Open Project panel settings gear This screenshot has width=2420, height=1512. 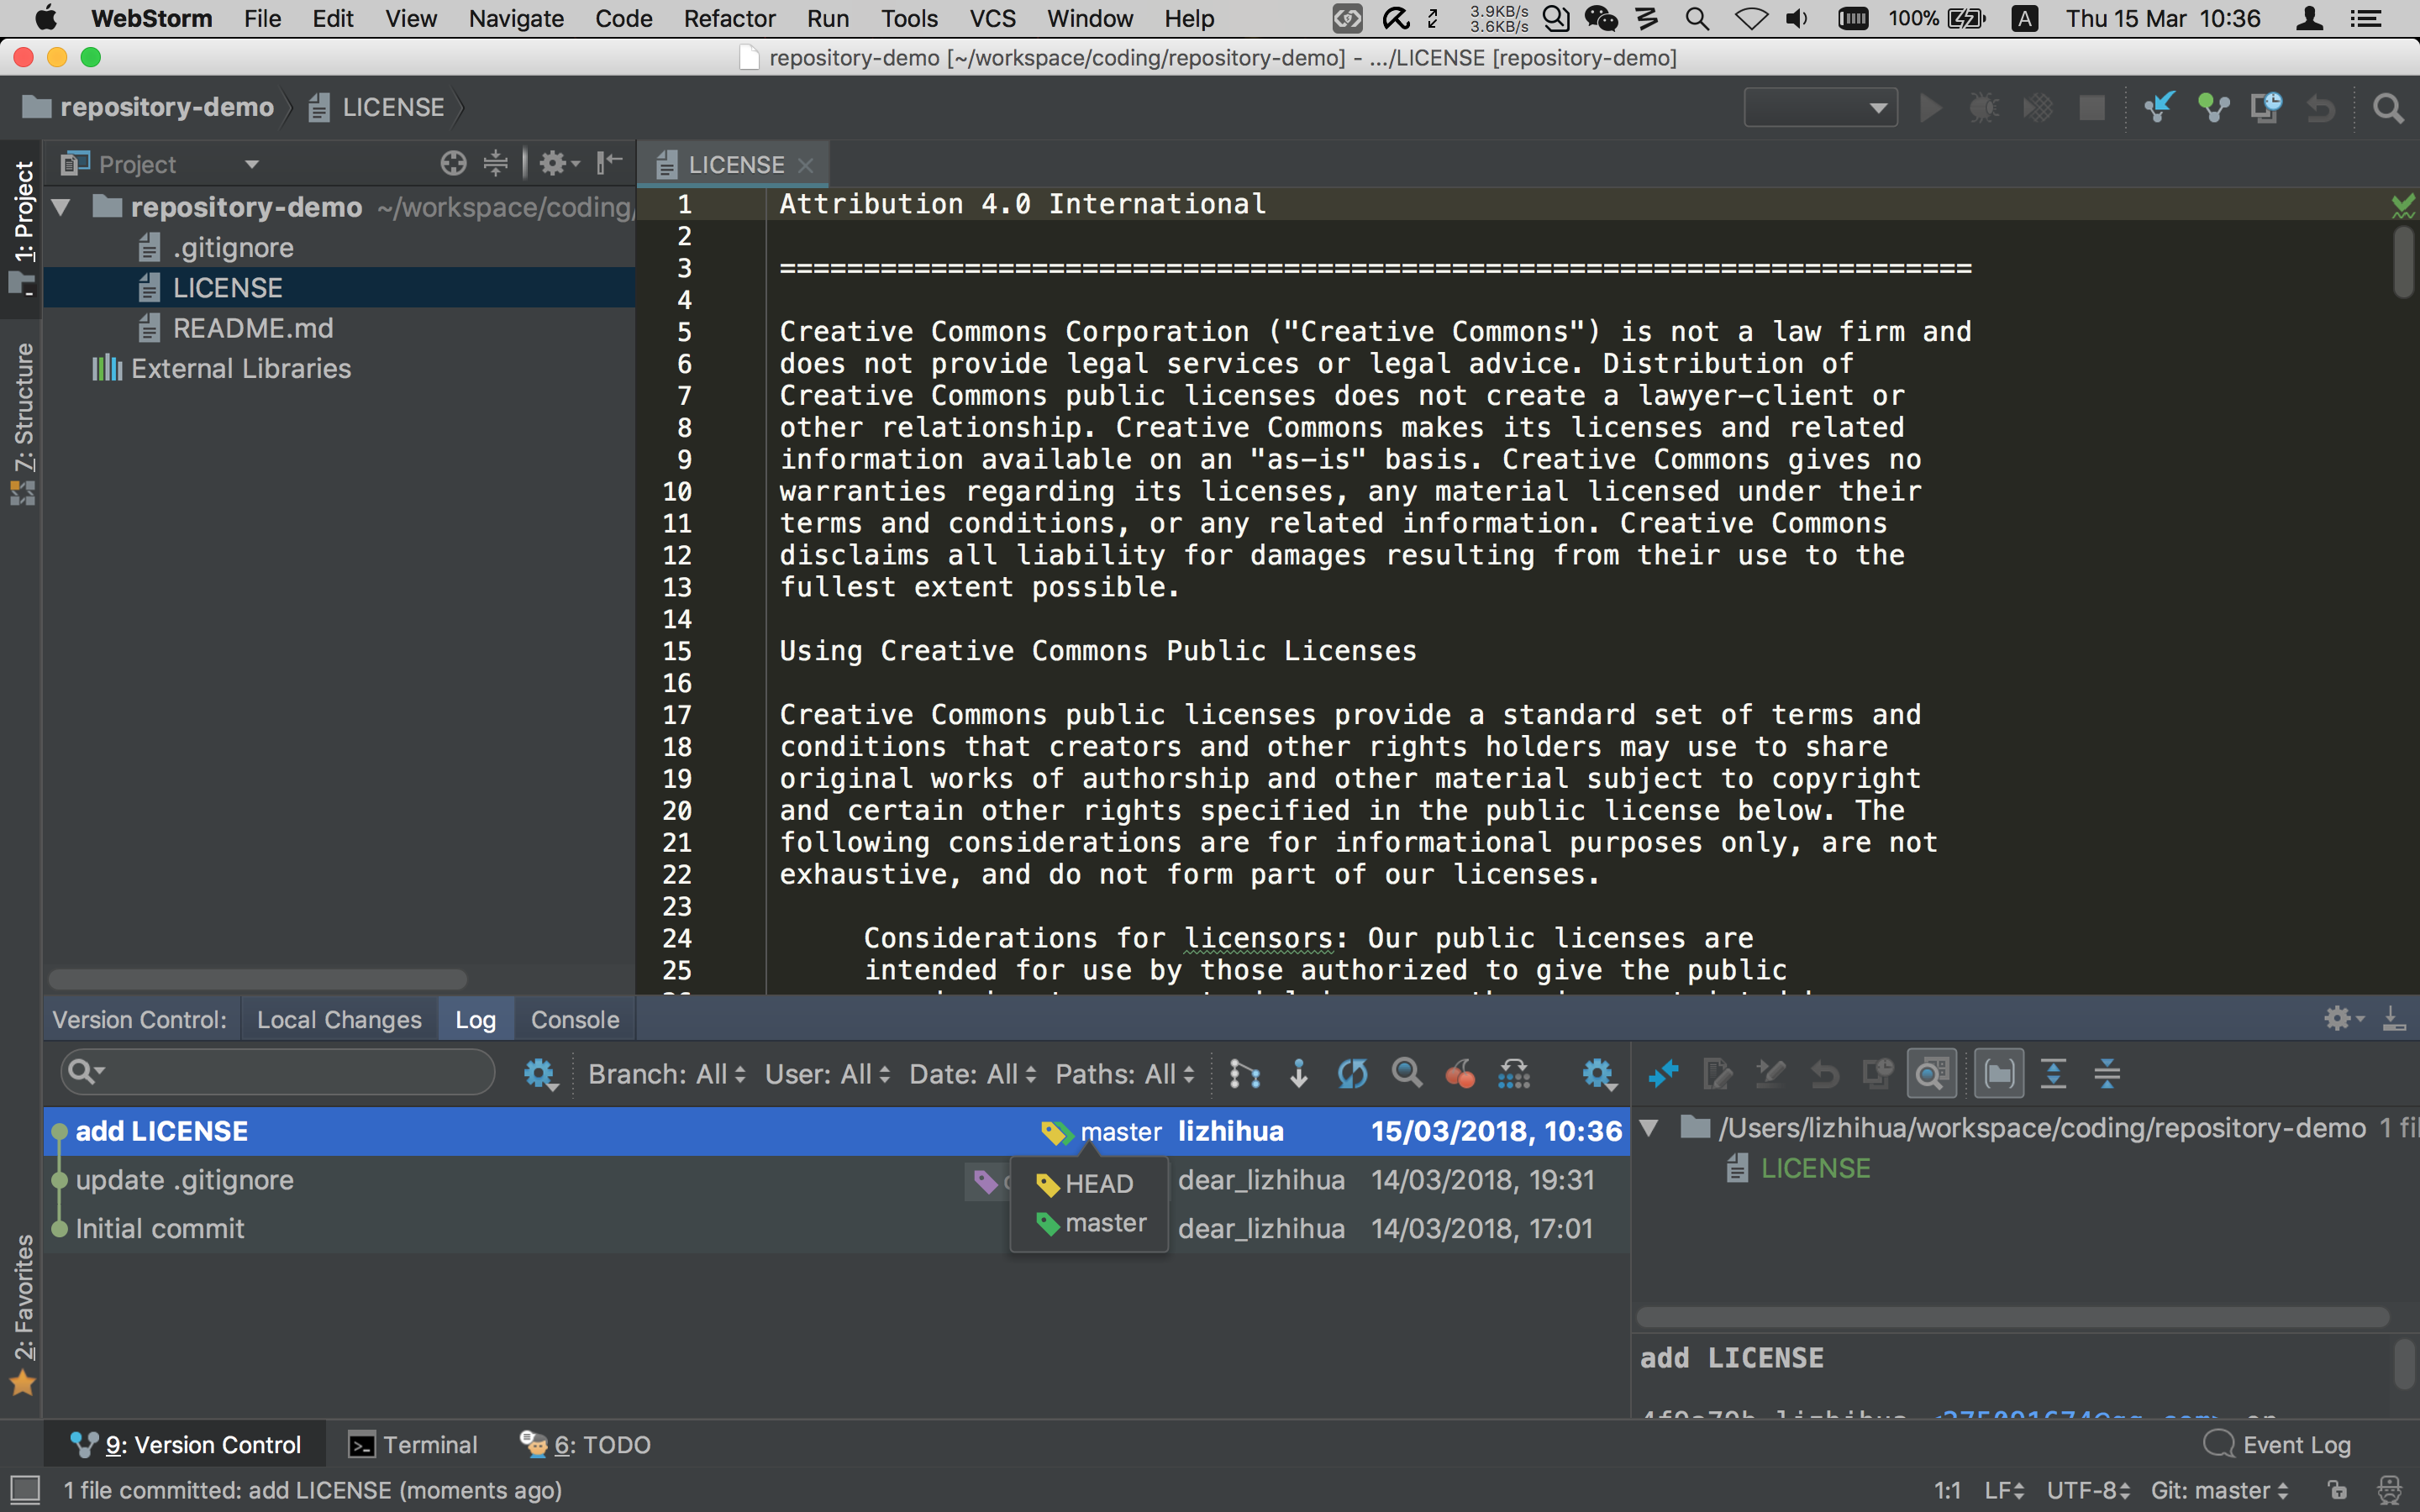(558, 163)
